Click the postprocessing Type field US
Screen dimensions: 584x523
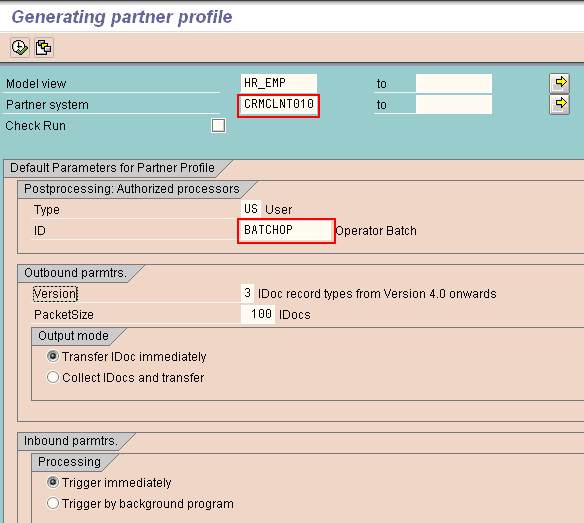pos(251,209)
